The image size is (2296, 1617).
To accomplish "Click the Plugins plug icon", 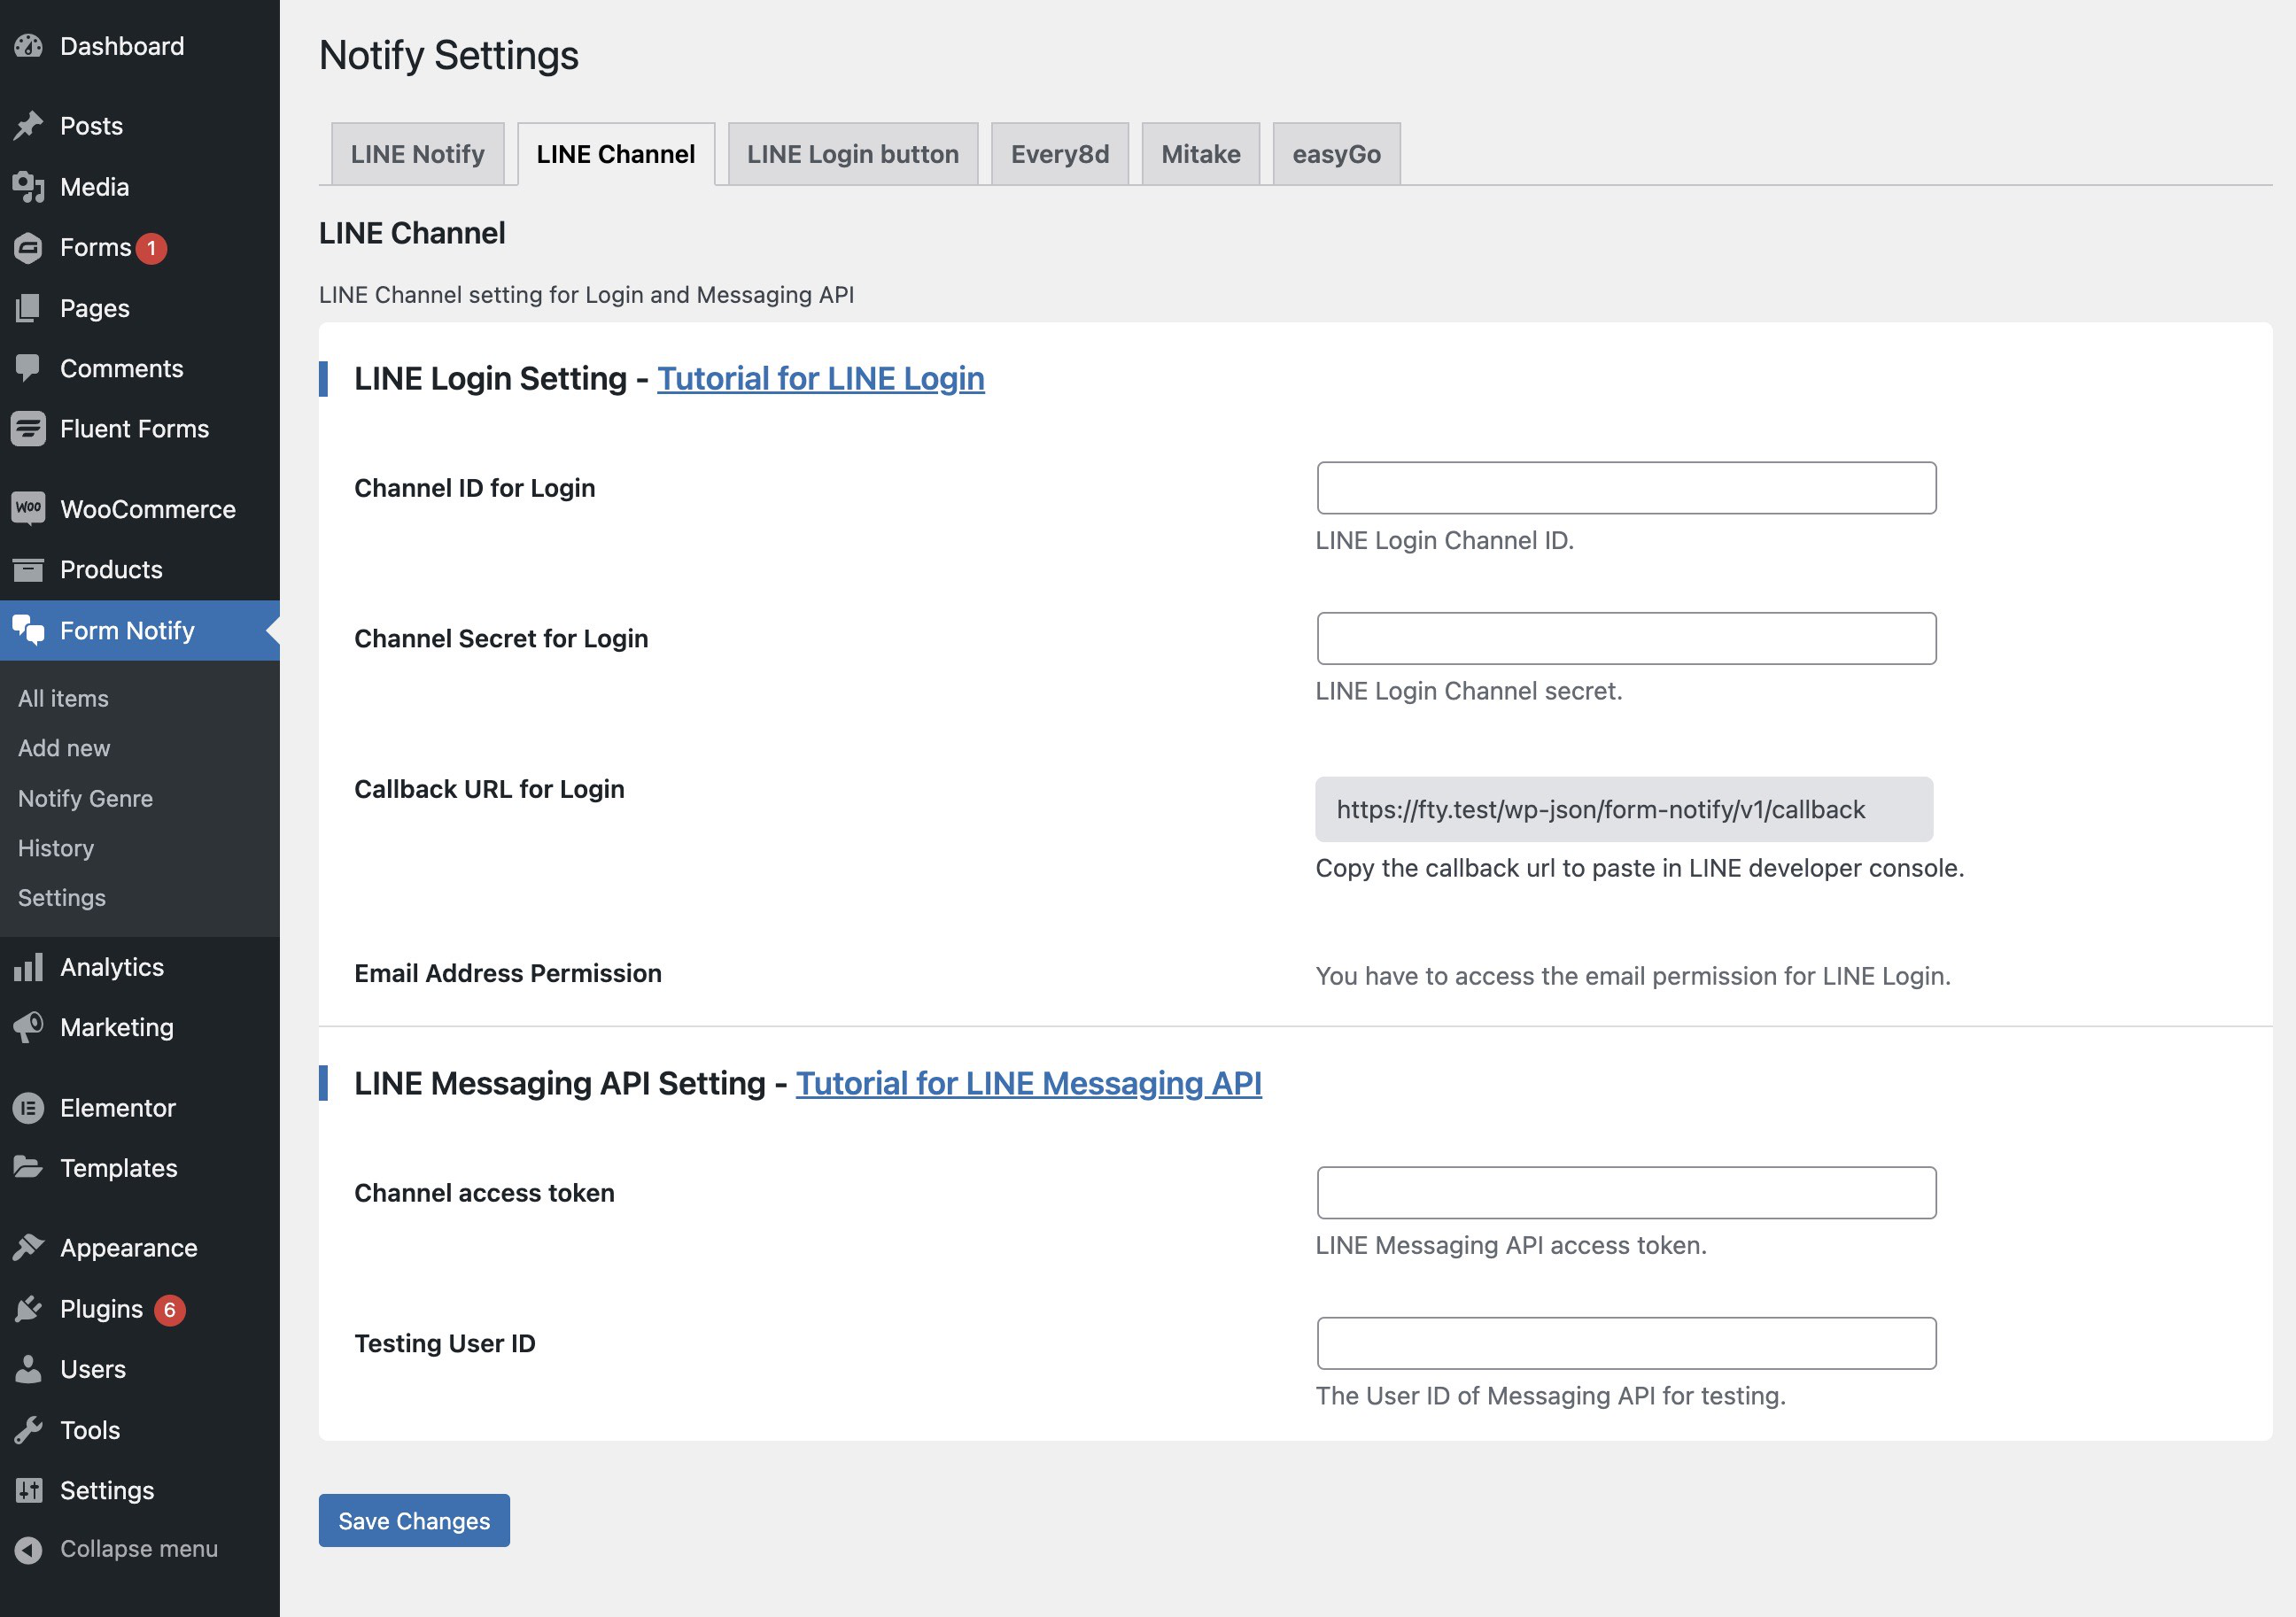I will 28,1309.
